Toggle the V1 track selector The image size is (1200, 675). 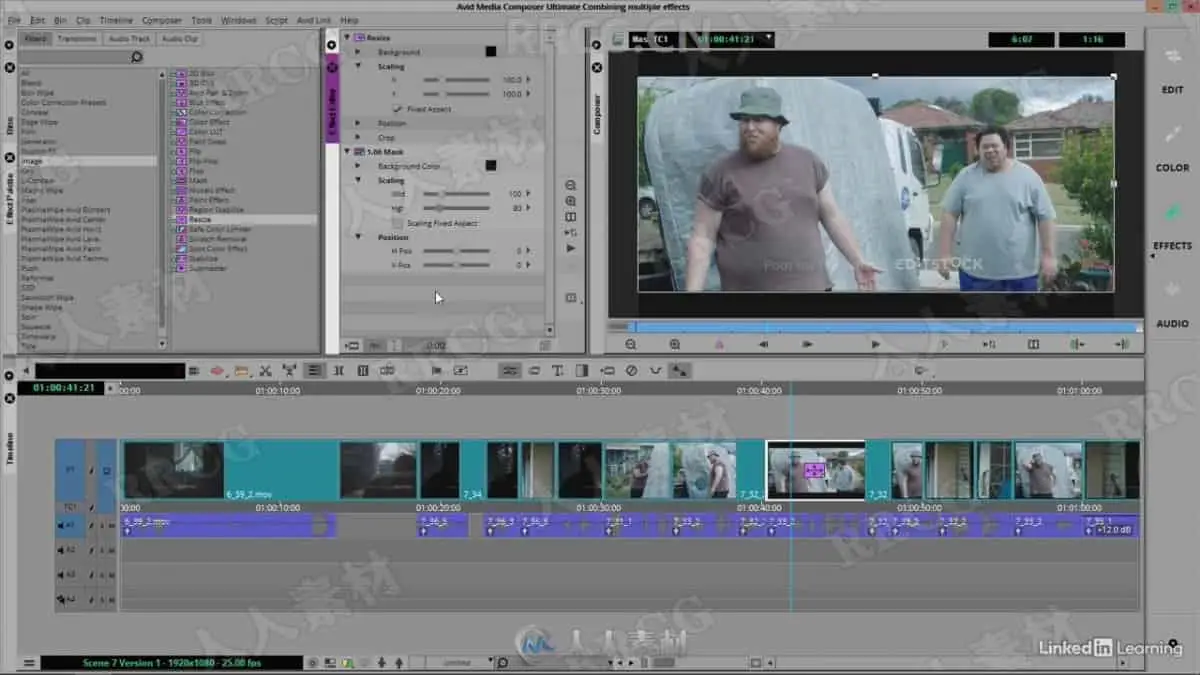pyautogui.click(x=70, y=469)
